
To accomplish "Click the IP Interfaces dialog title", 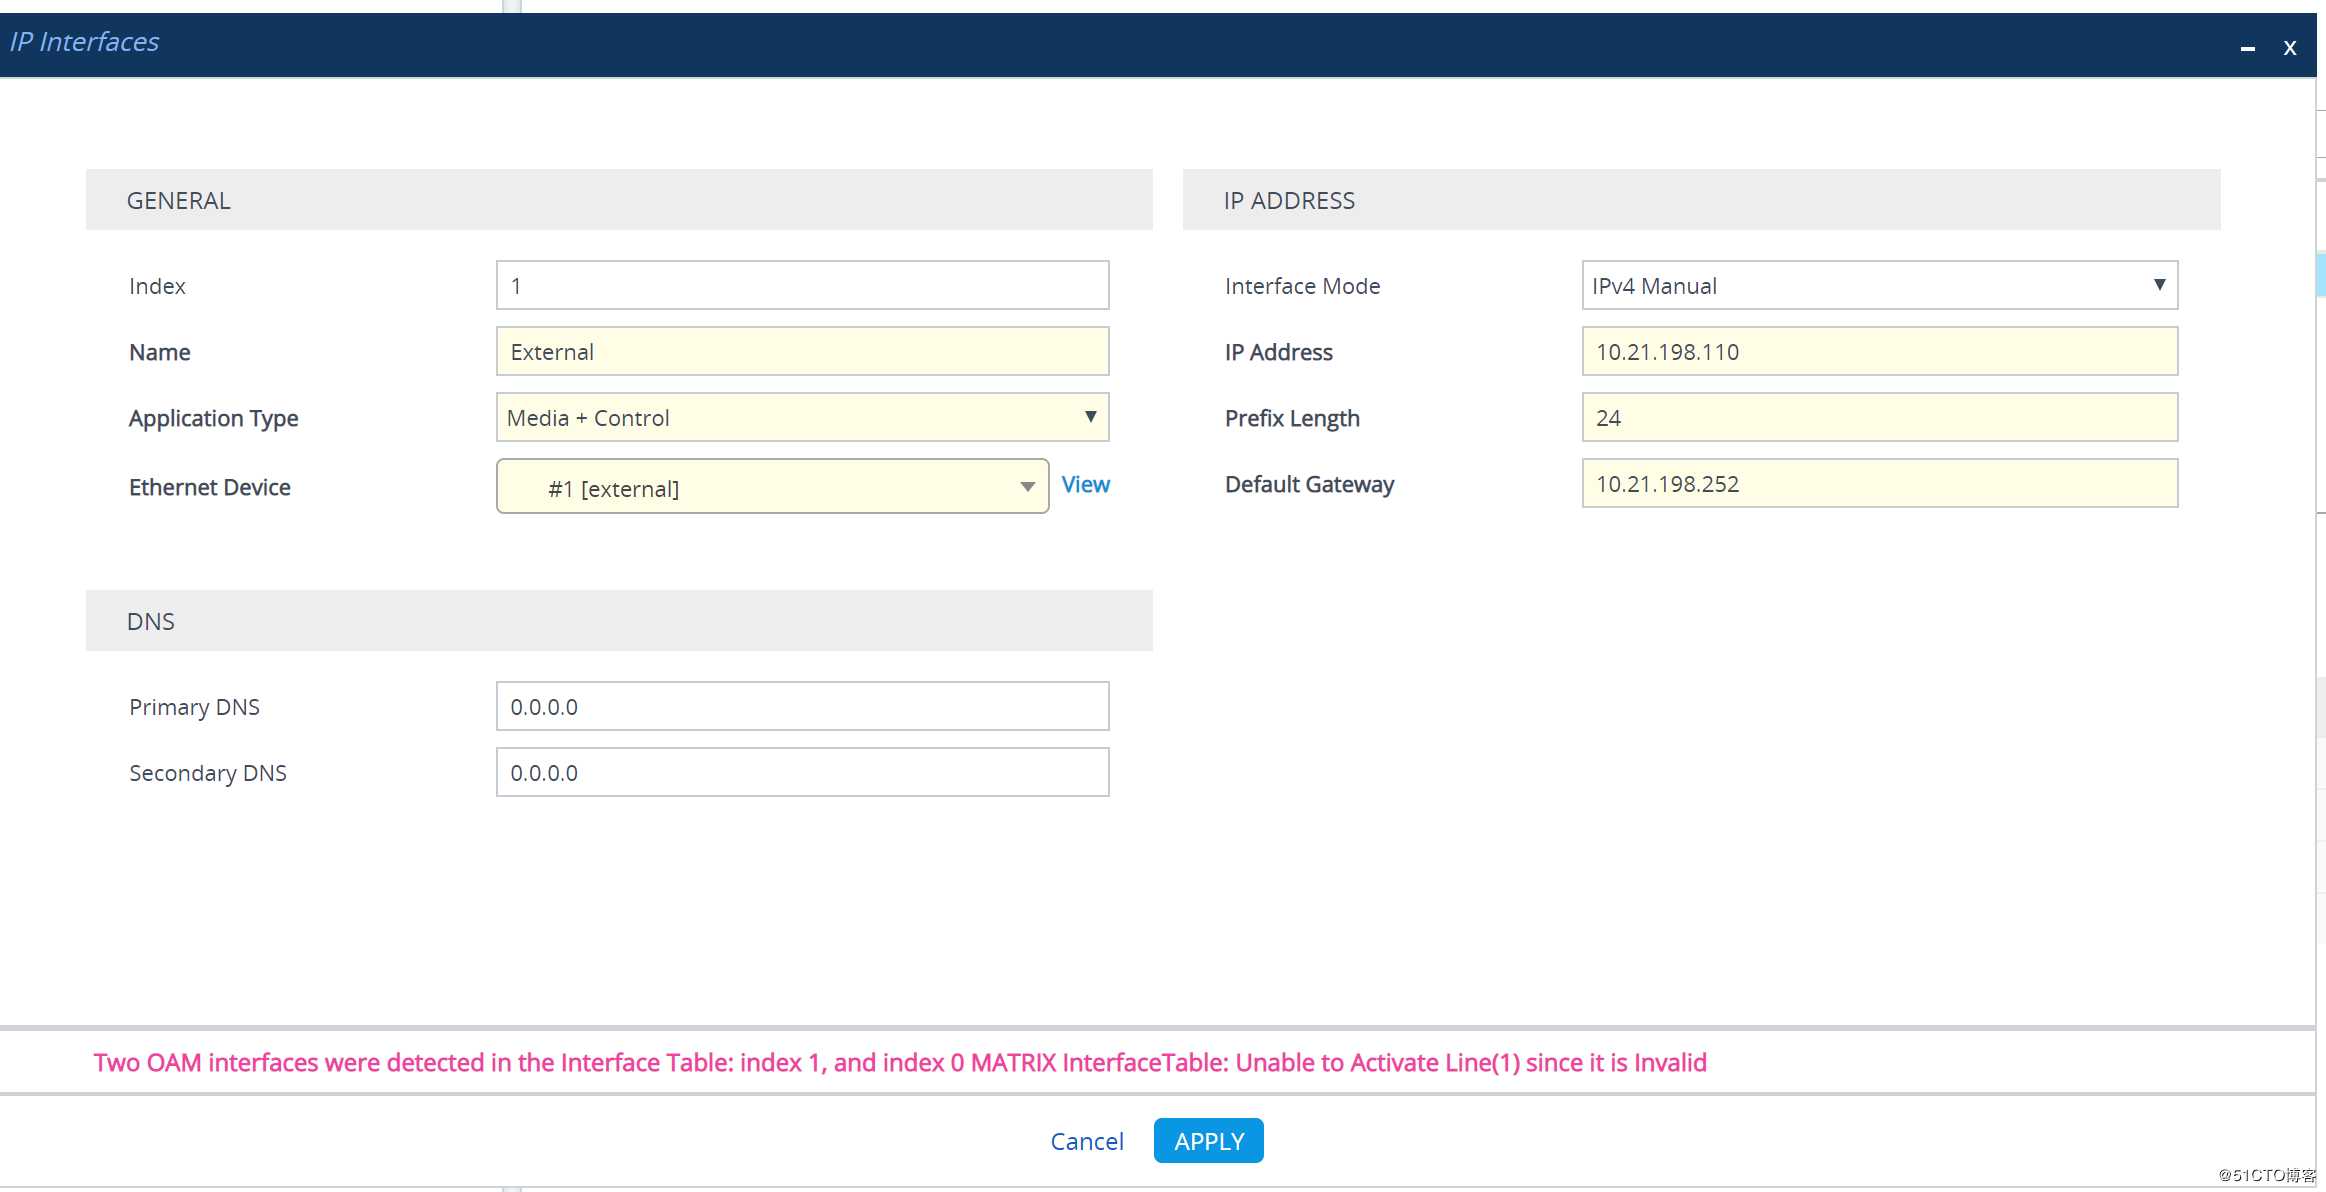I will [84, 42].
